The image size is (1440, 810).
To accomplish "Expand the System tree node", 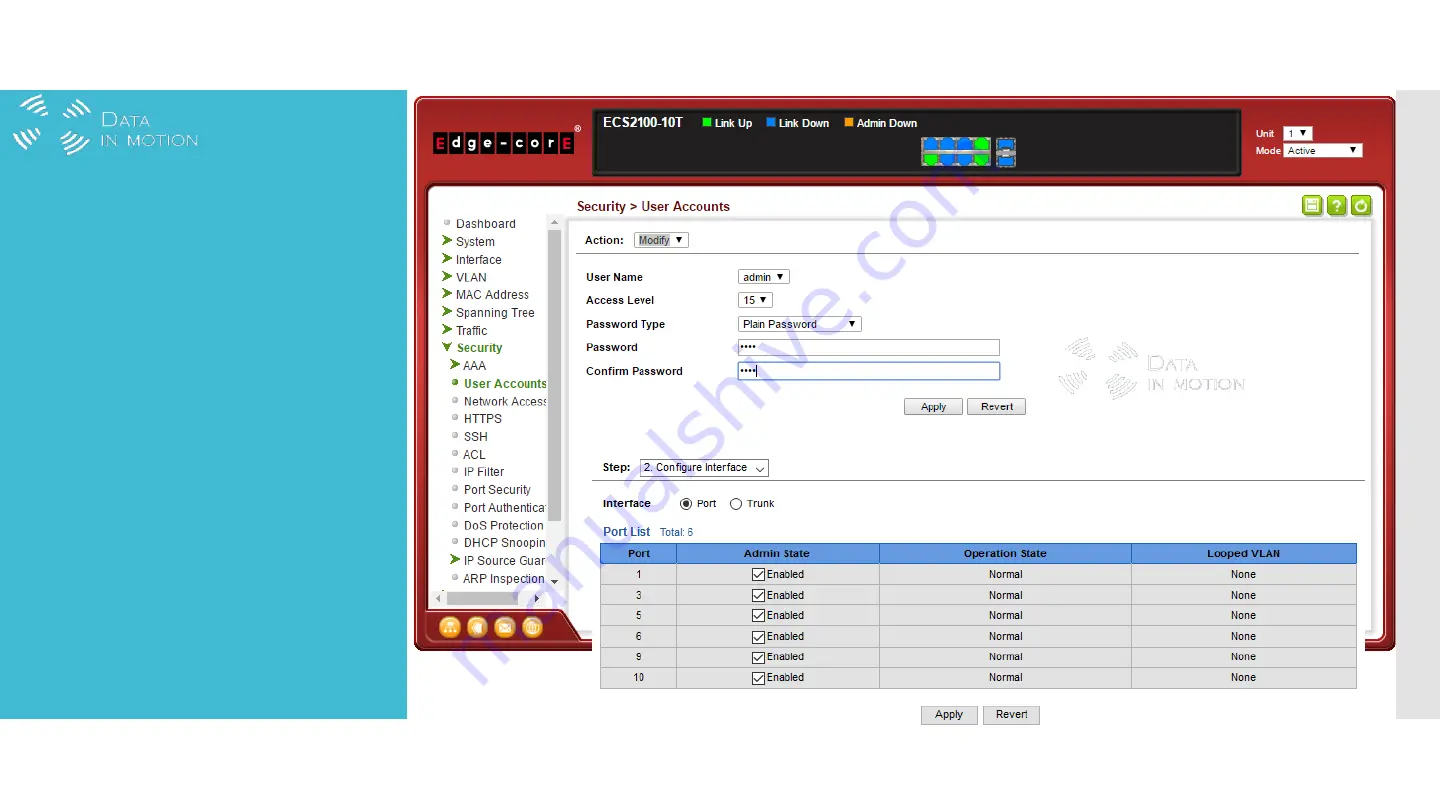I will coord(447,241).
